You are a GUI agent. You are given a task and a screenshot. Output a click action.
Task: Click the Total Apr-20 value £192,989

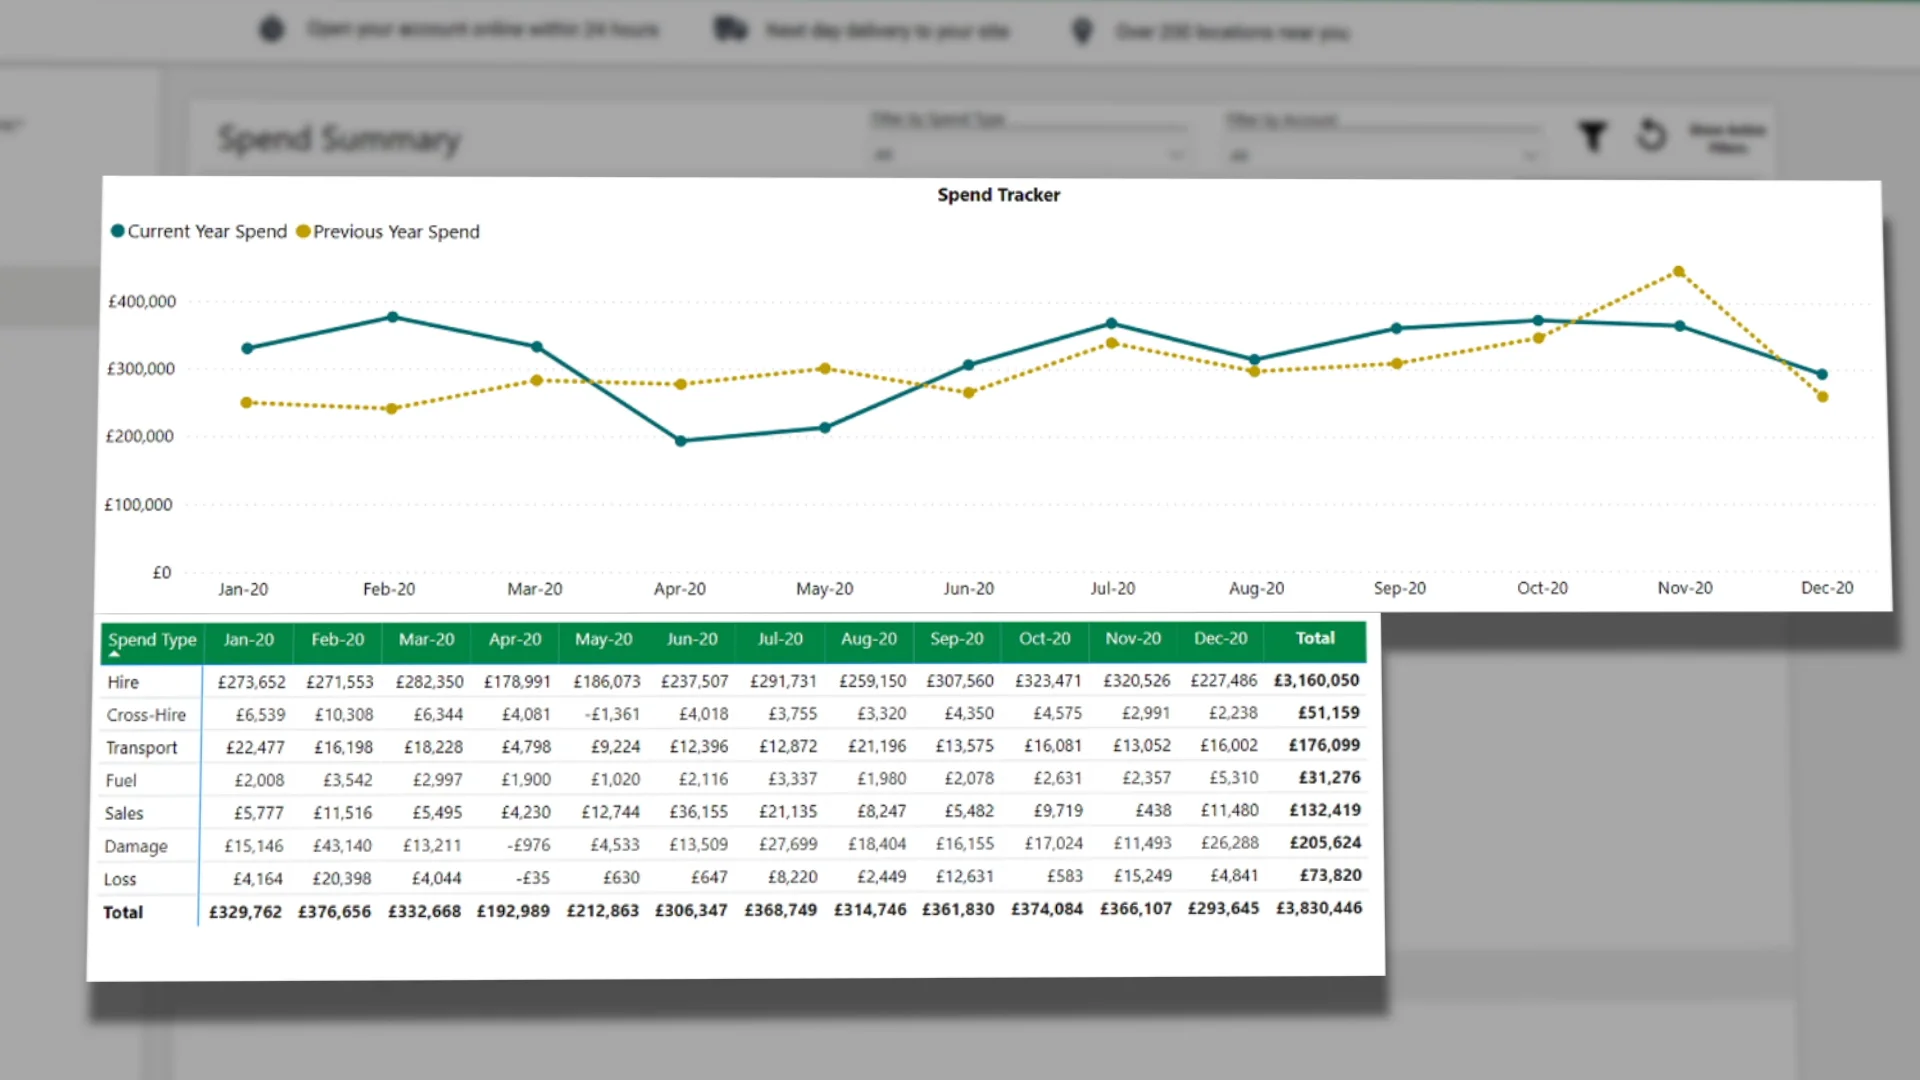[x=513, y=911]
